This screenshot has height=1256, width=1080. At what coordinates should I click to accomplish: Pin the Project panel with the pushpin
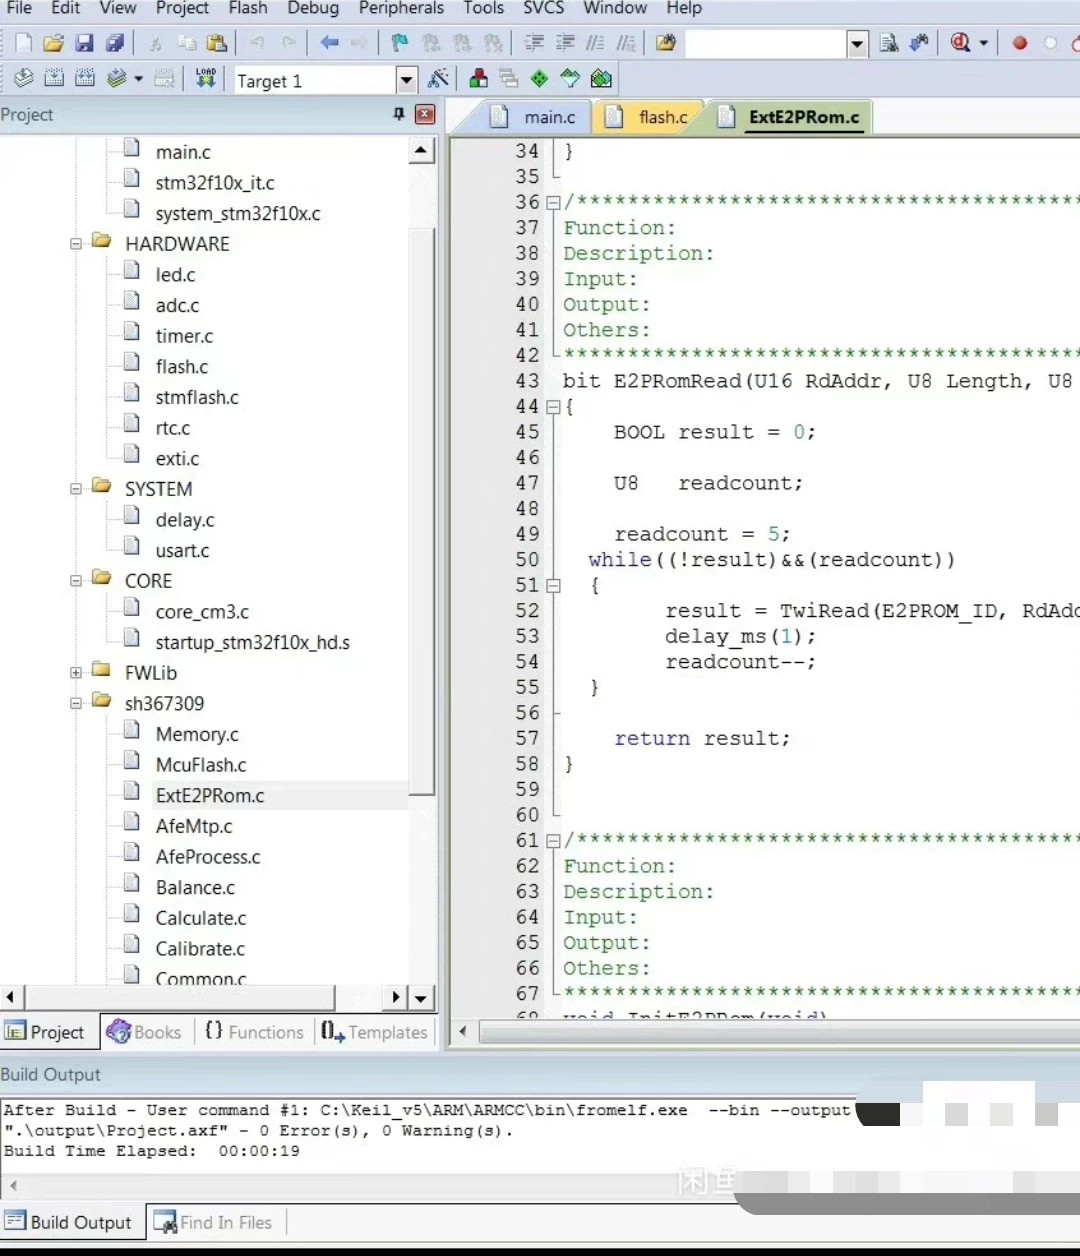click(399, 114)
